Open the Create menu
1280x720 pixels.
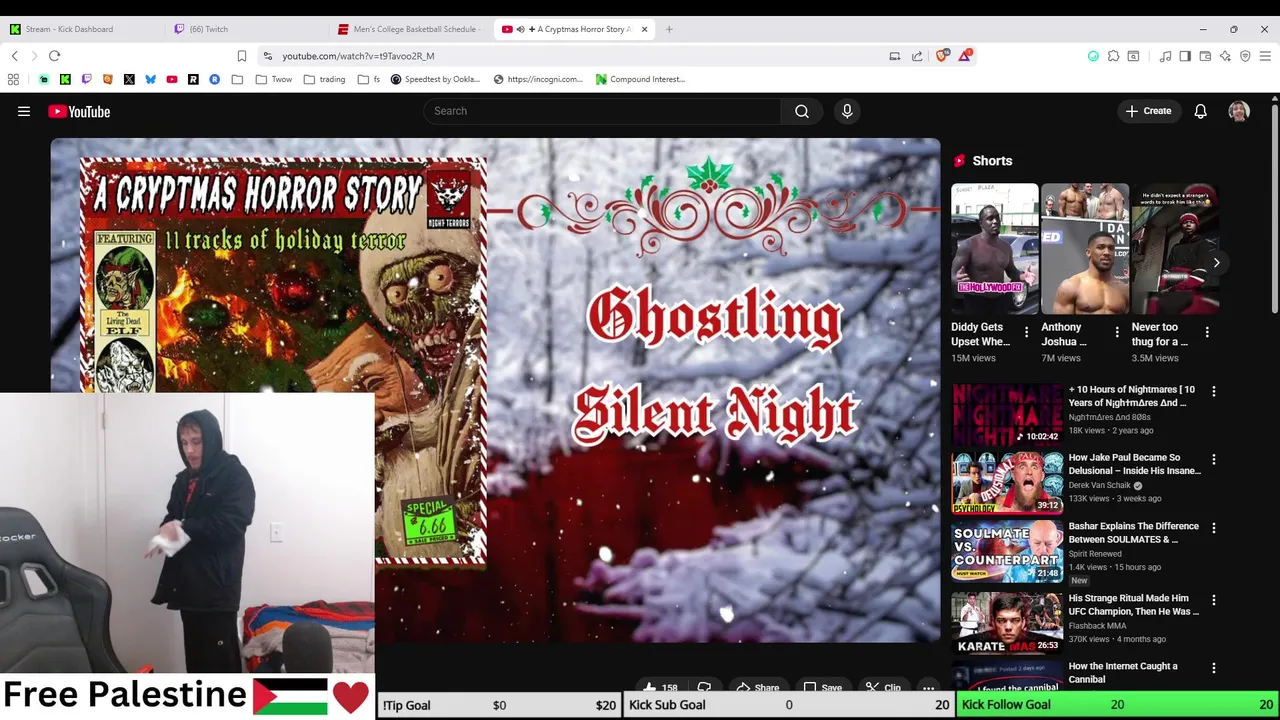[x=1148, y=111]
